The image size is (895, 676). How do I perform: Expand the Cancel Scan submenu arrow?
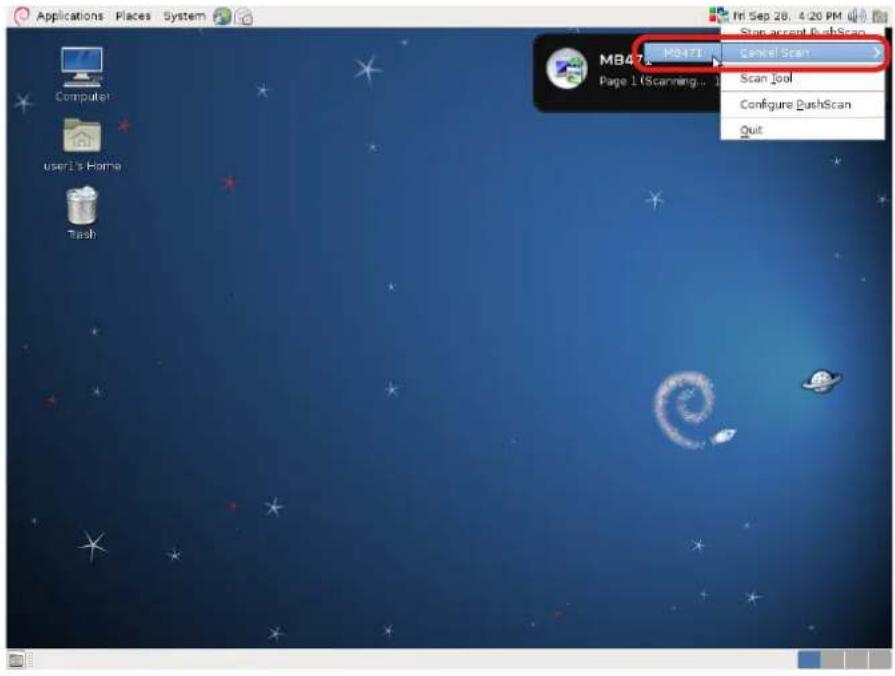click(876, 53)
